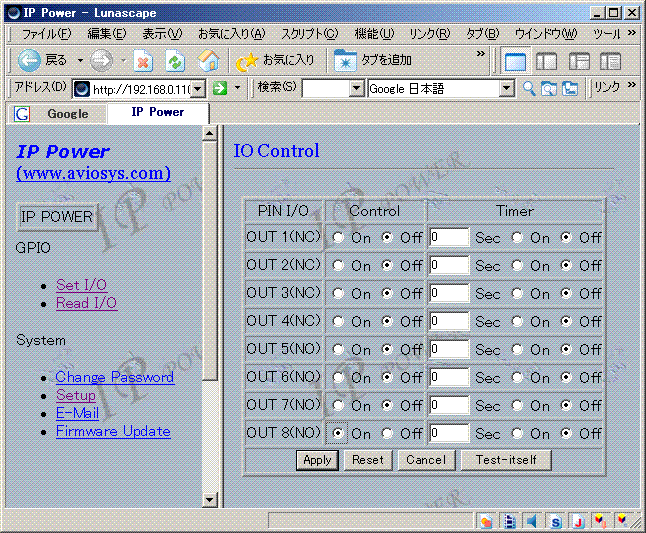Click the Apply button
The height and width of the screenshot is (533, 646).
317,460
